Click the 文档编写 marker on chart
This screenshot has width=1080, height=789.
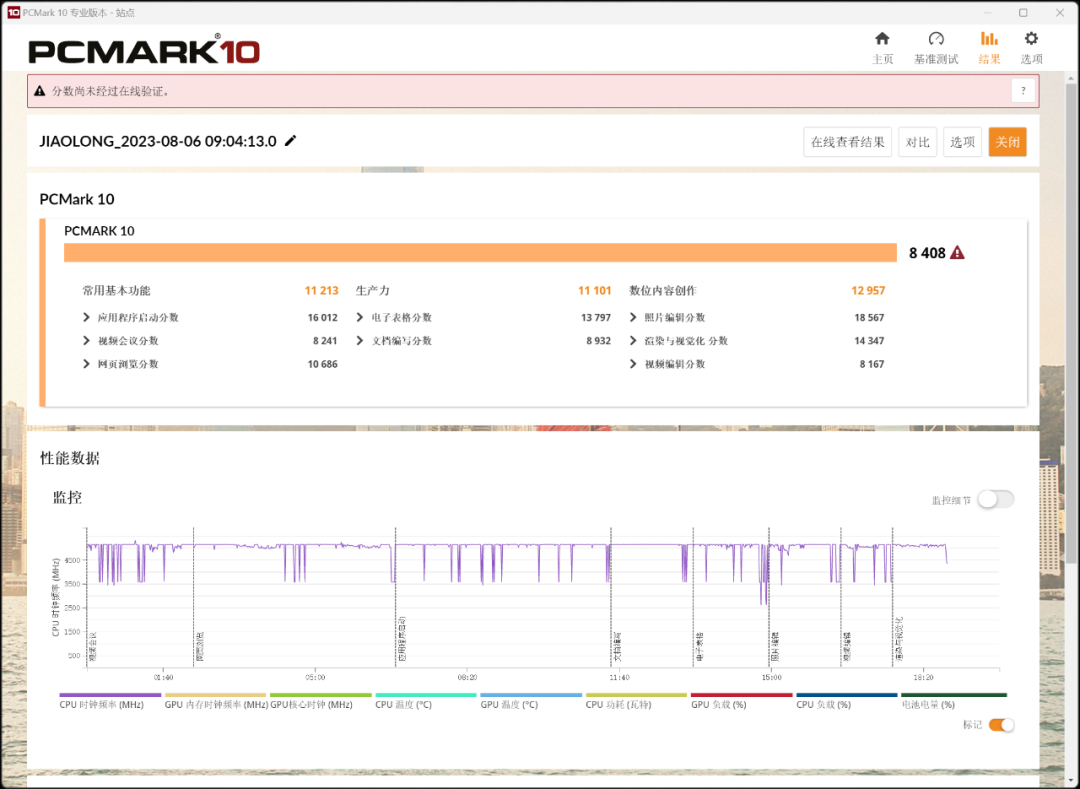[x=611, y=597]
